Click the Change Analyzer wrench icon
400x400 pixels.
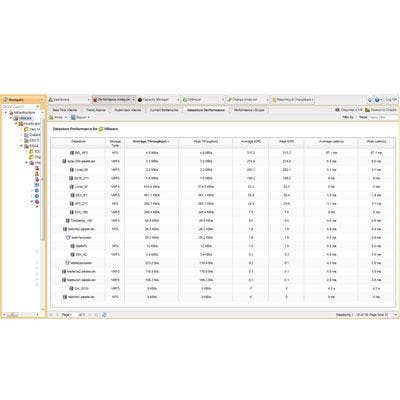229,100
